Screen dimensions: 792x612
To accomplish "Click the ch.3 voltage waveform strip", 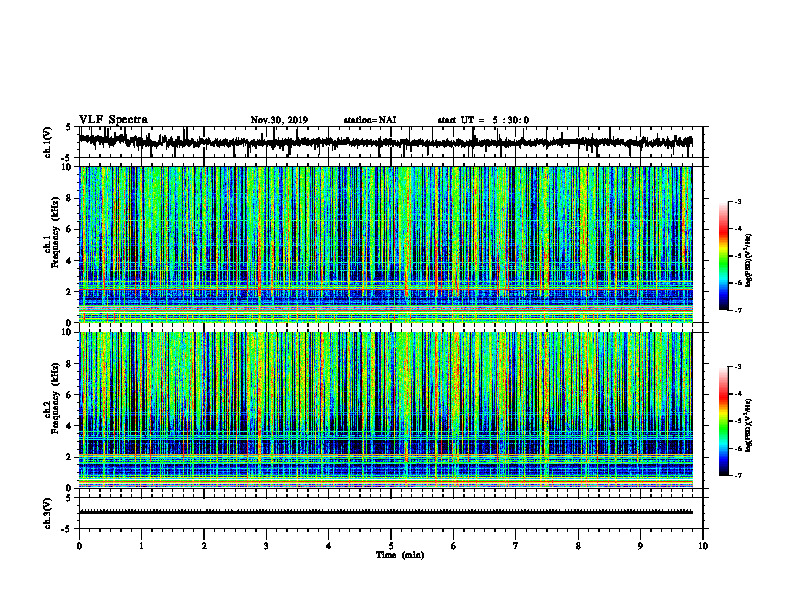I will tap(385, 512).
